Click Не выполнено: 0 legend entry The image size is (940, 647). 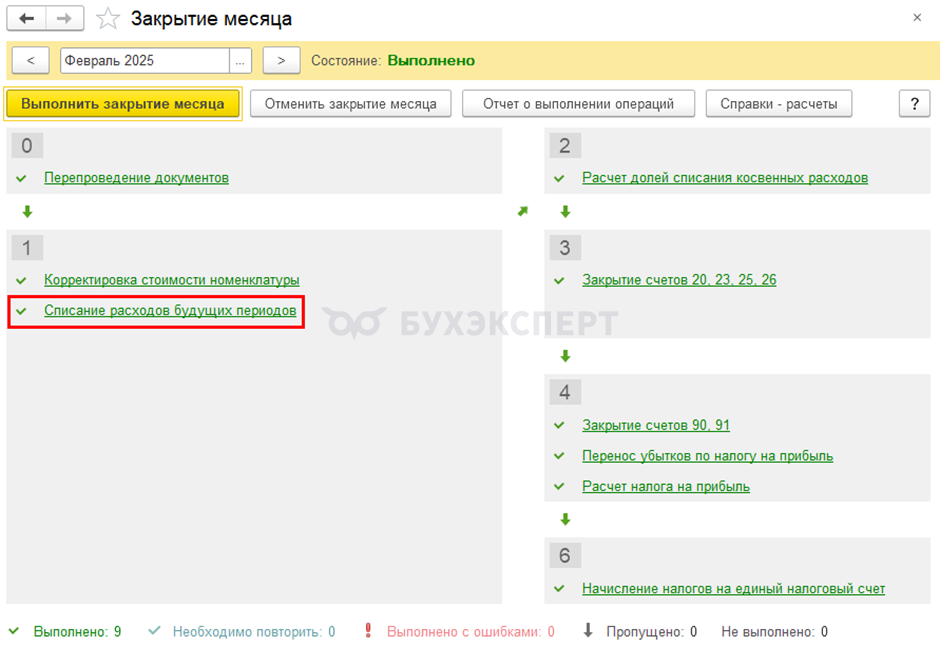click(x=775, y=631)
